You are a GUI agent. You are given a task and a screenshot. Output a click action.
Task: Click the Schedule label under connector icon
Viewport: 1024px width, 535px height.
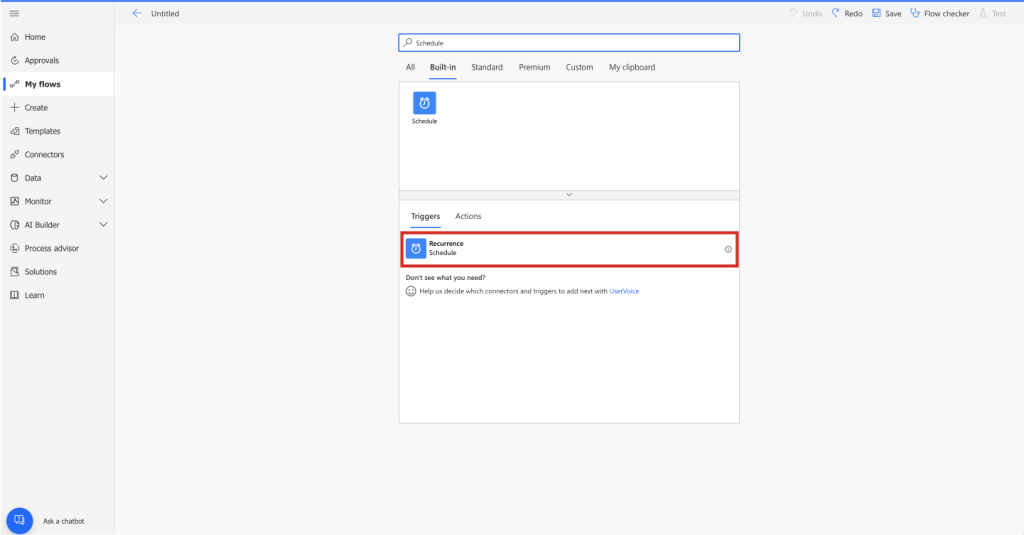(x=424, y=122)
